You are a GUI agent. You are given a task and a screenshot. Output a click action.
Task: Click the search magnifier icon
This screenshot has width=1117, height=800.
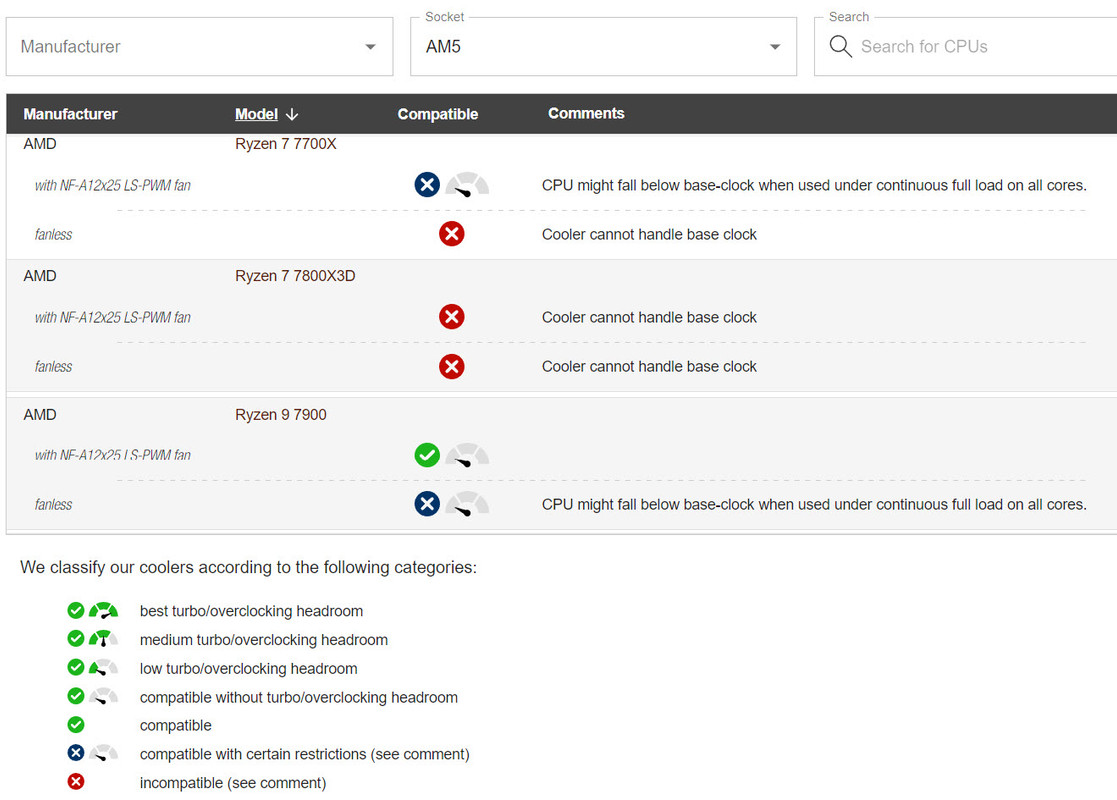point(841,46)
